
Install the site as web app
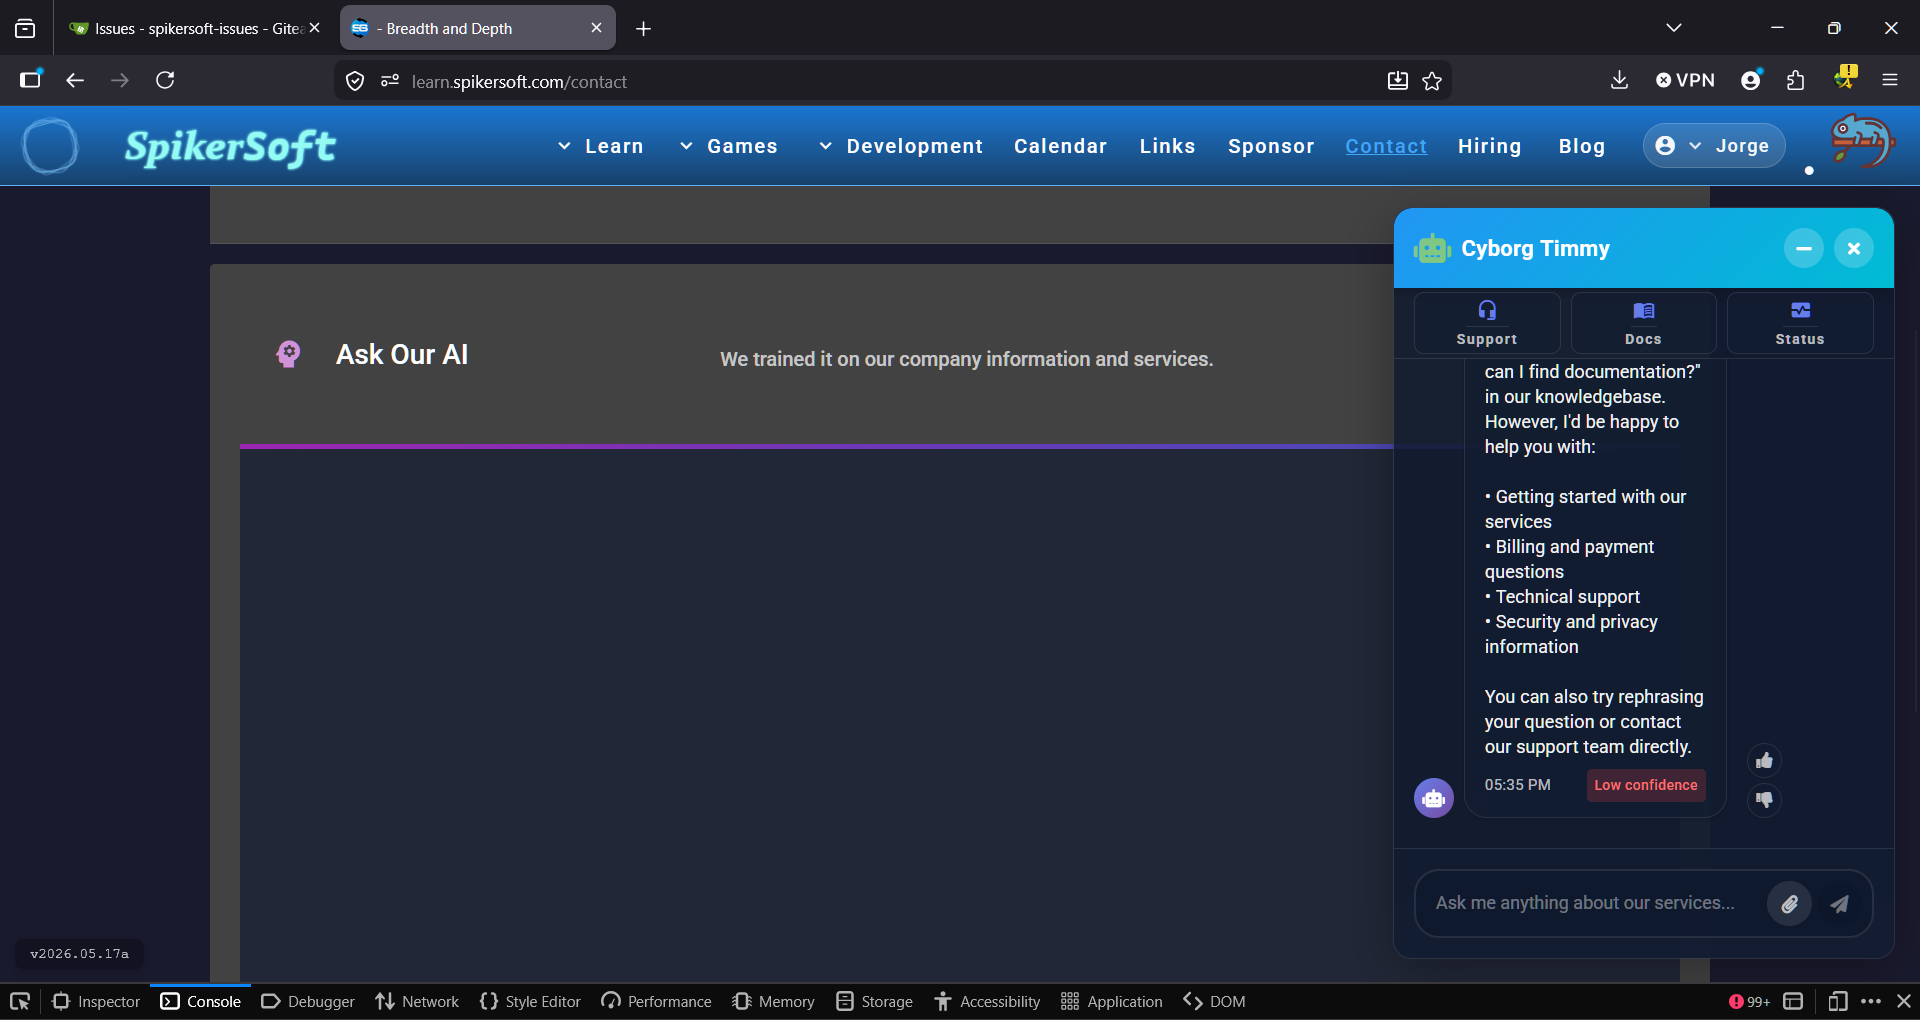point(1397,81)
